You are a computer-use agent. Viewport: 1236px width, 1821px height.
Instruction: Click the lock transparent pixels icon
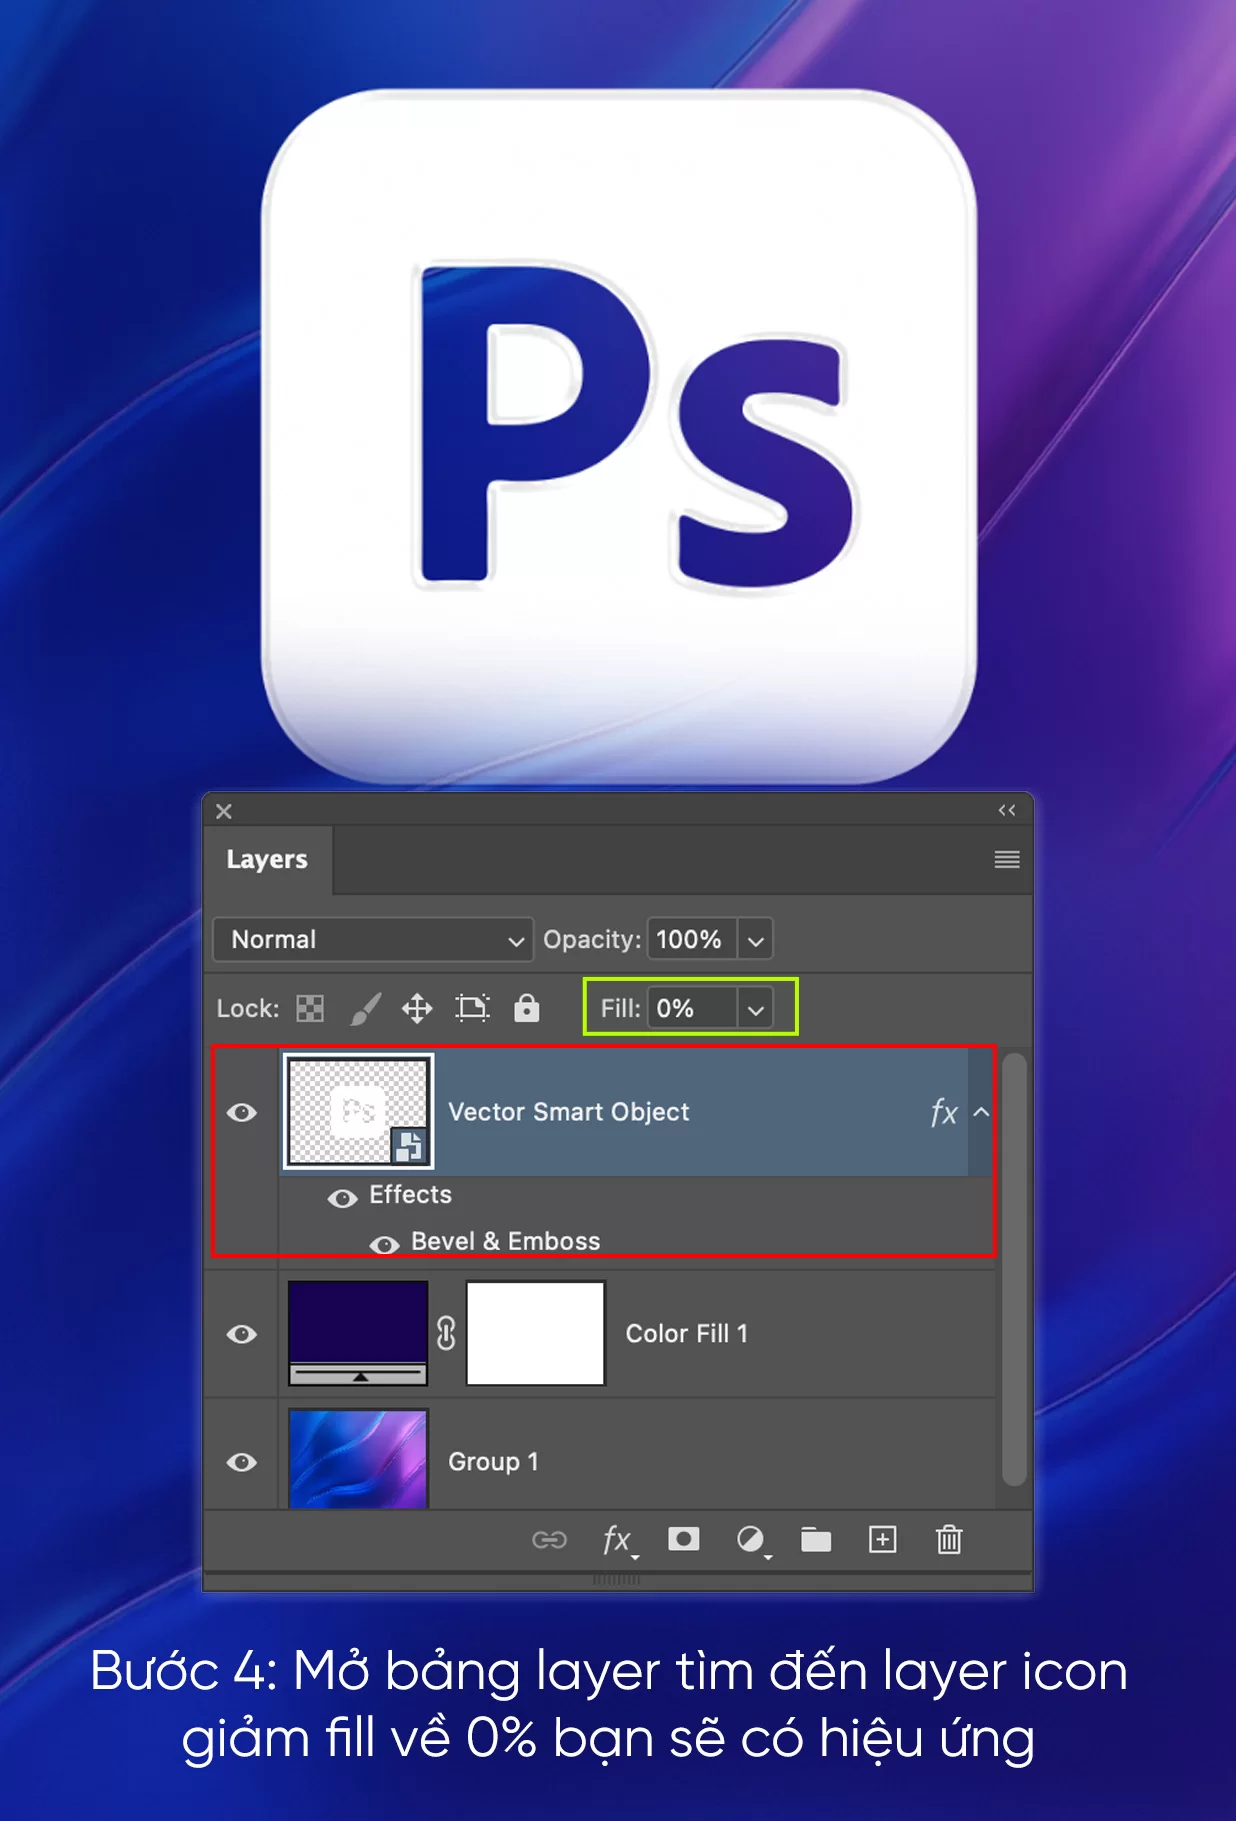(310, 1008)
